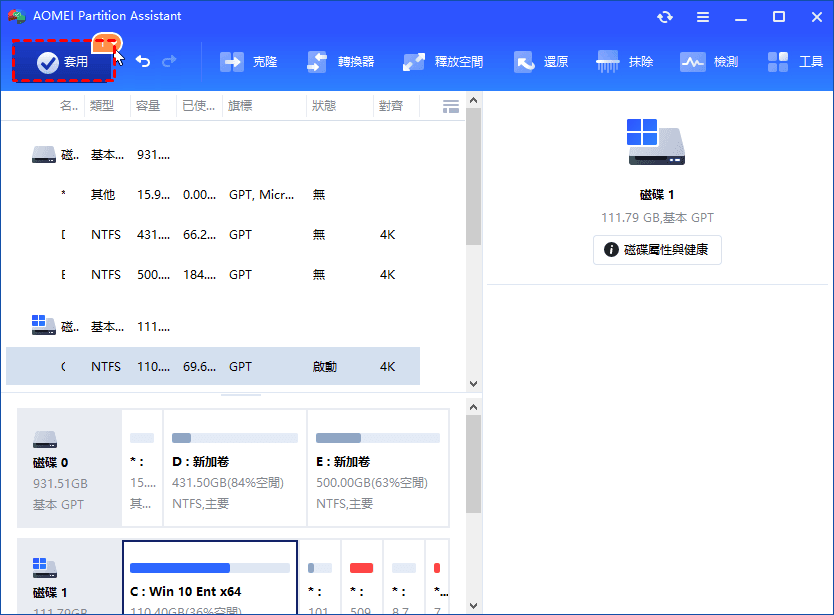Viewport: 834px width, 615px height.
Task: Click Windows disk icon of 111 GB row
Action: 44,325
